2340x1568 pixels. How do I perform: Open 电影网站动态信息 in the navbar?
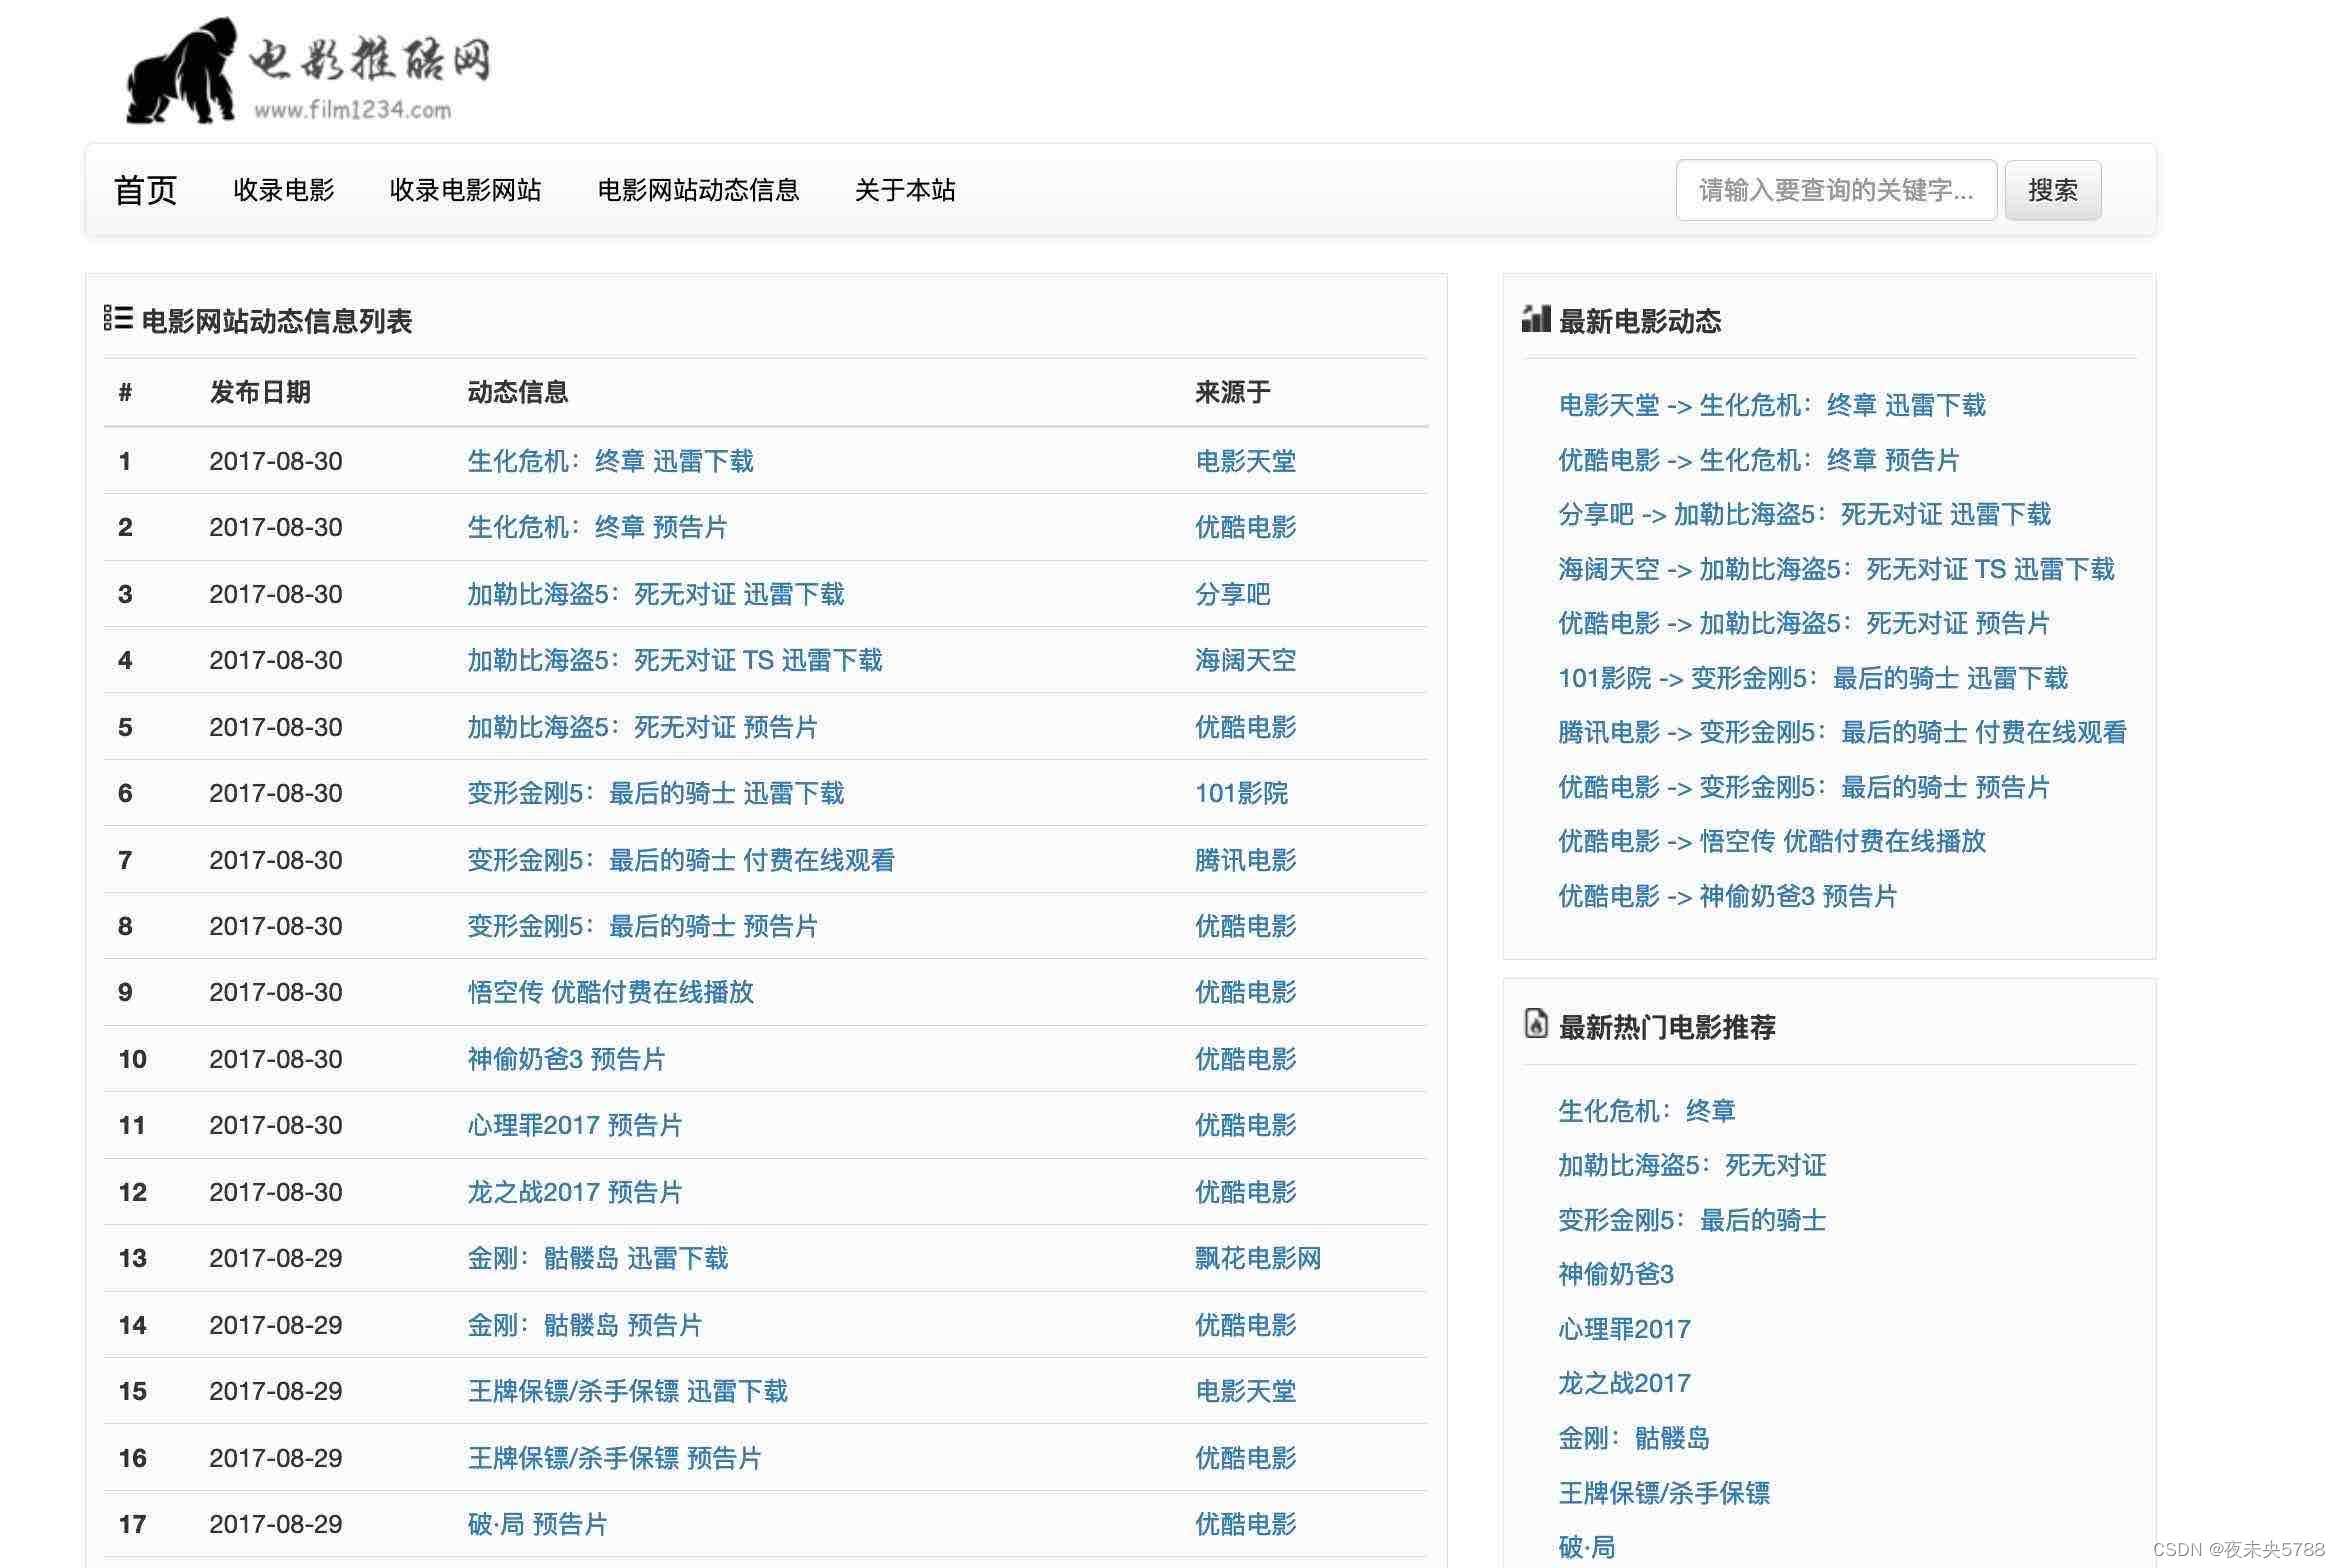click(698, 190)
